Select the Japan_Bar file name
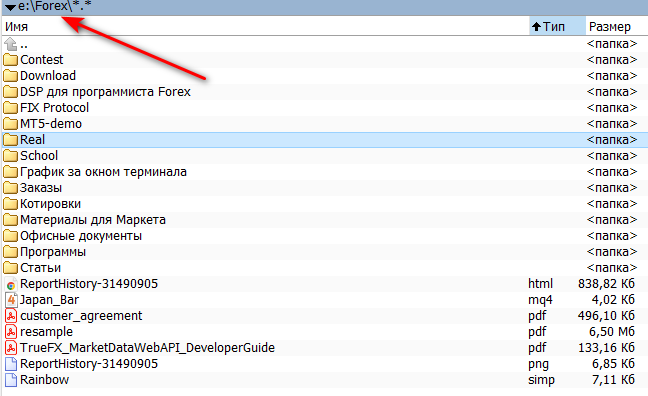648x396 pixels. click(x=50, y=300)
